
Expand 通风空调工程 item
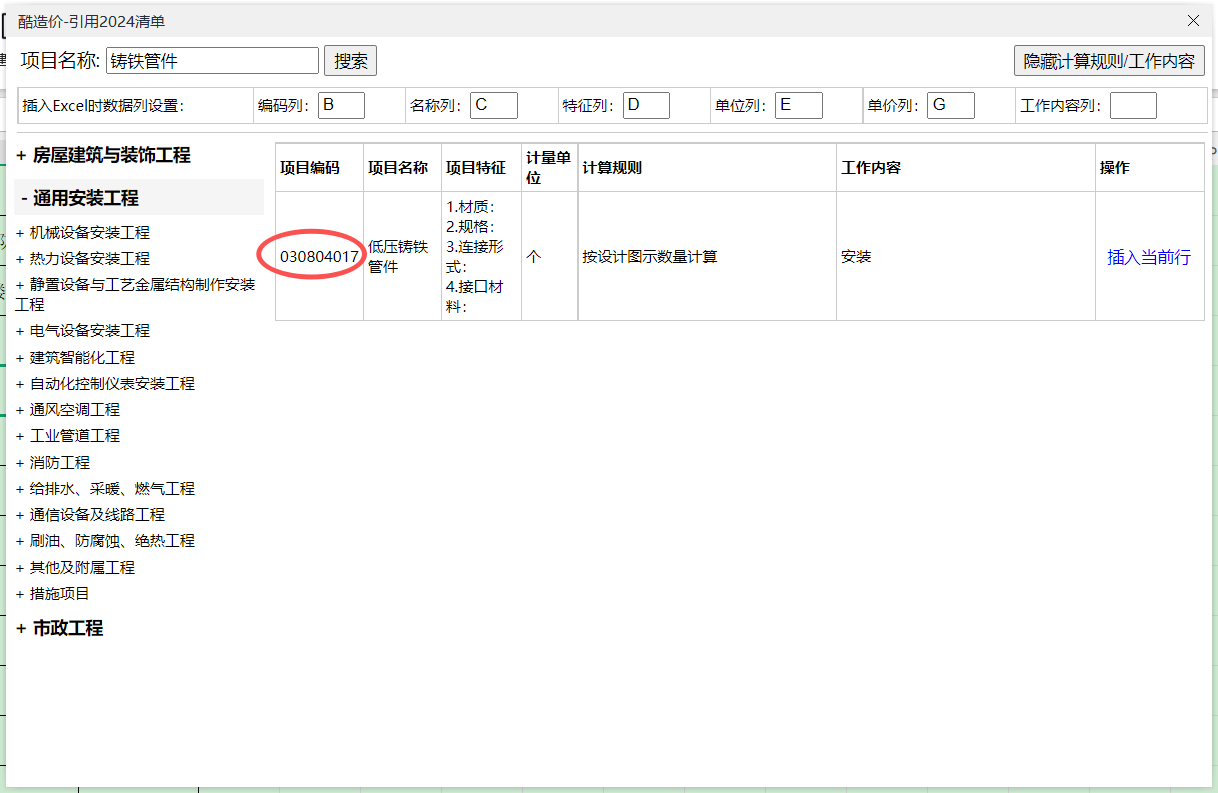tap(68, 409)
